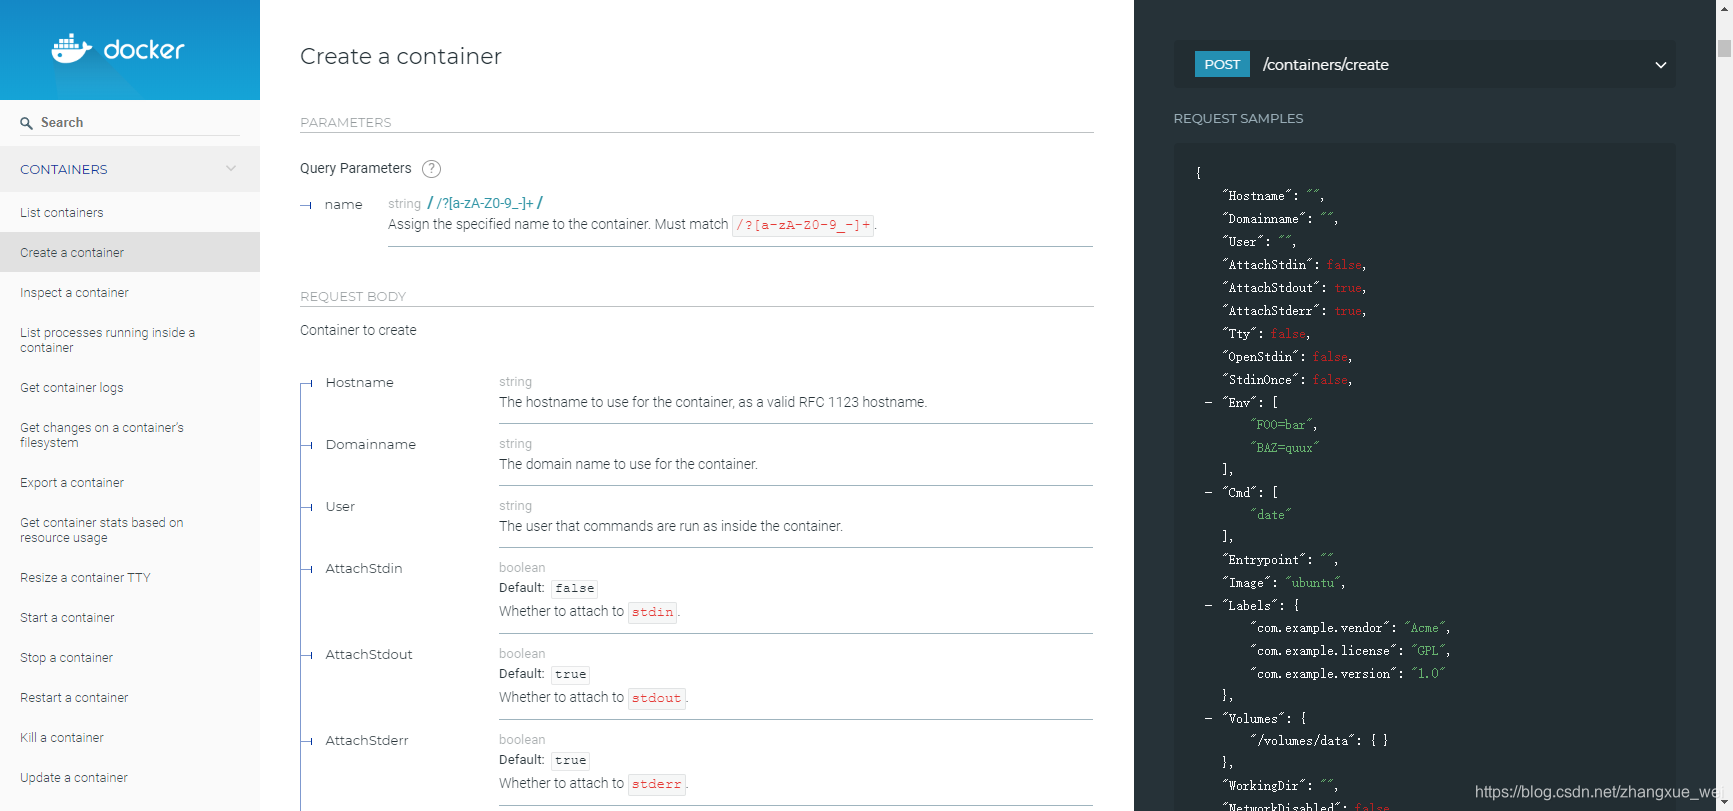Viewport: 1733px width, 811px height.
Task: Click the "BAZ=quux" JSON value
Action: (x=1285, y=448)
